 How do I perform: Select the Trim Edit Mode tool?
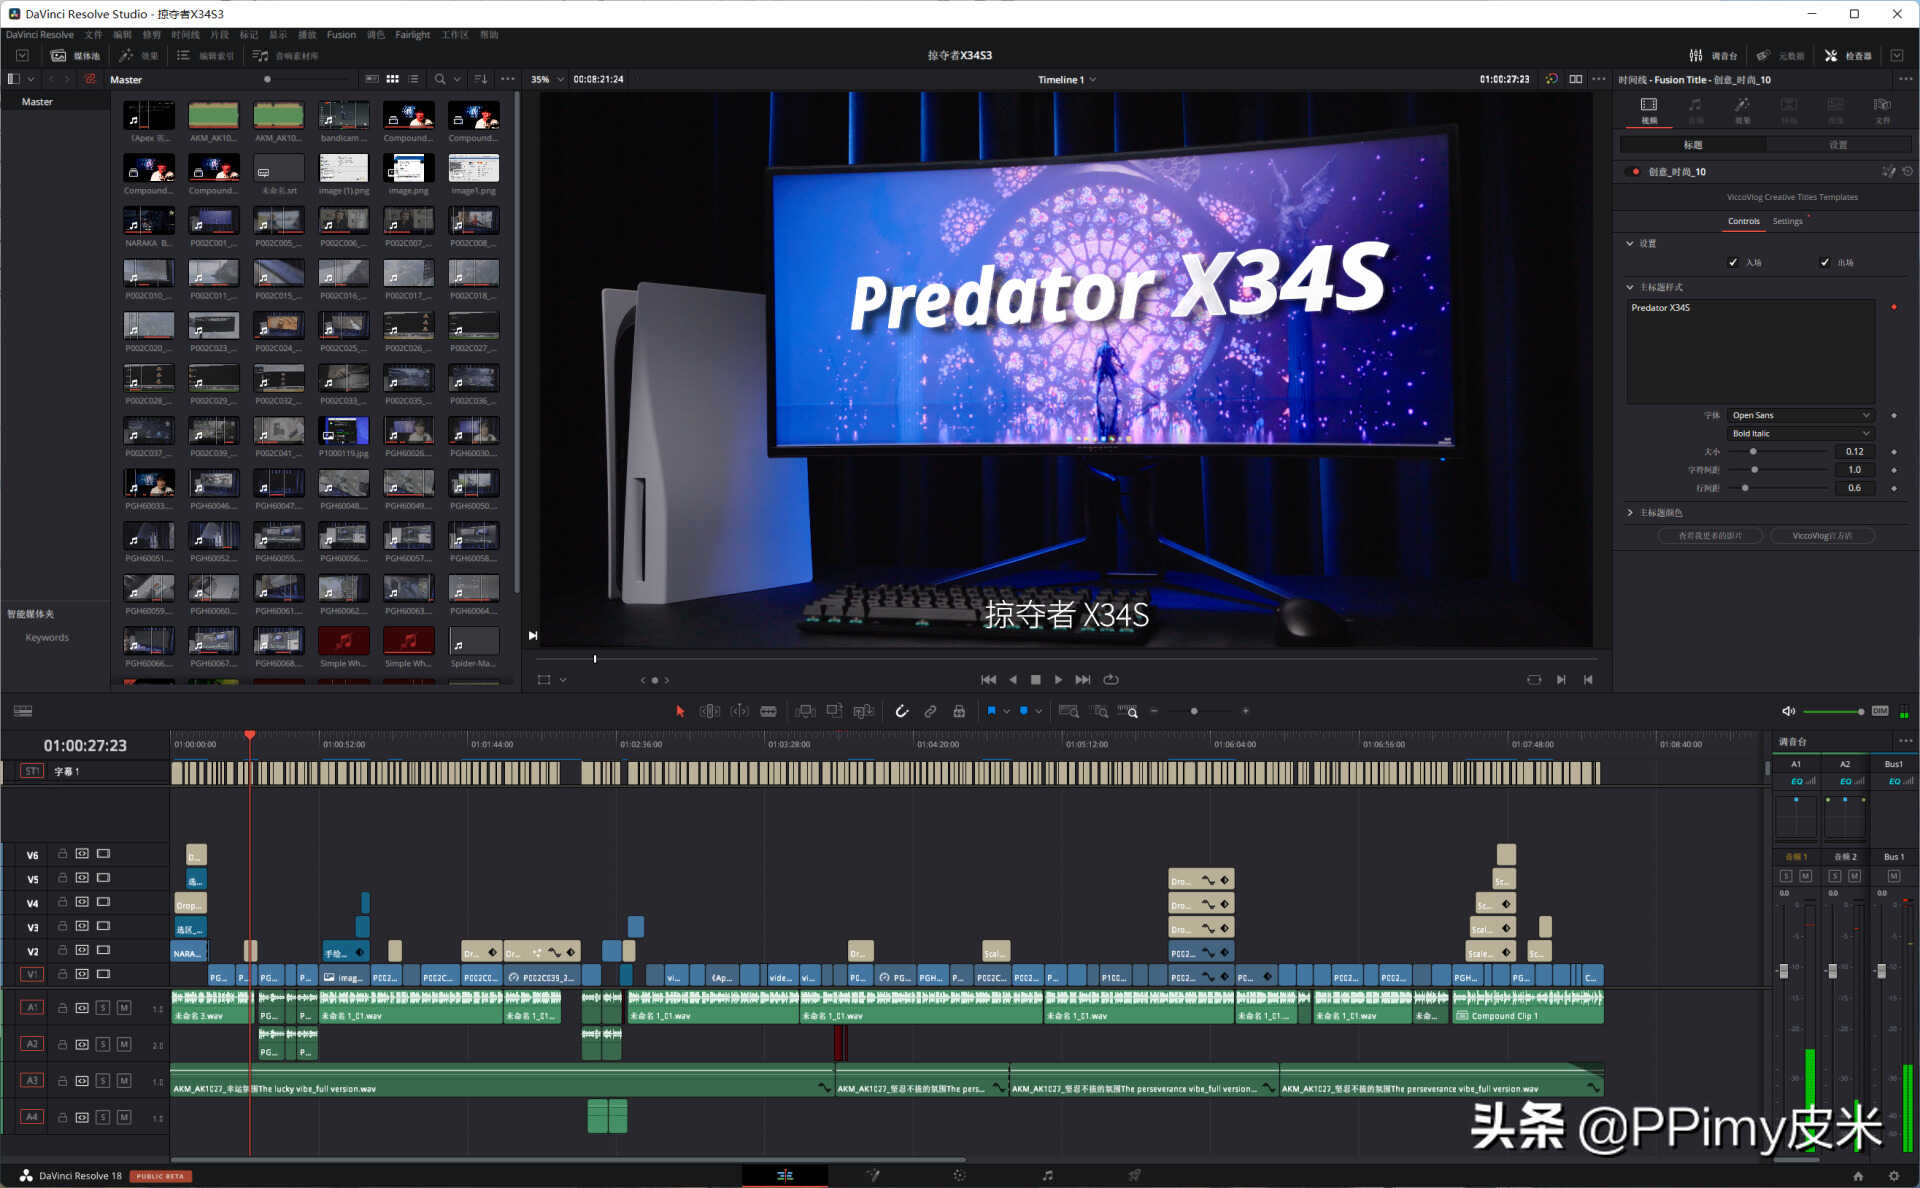coord(710,711)
